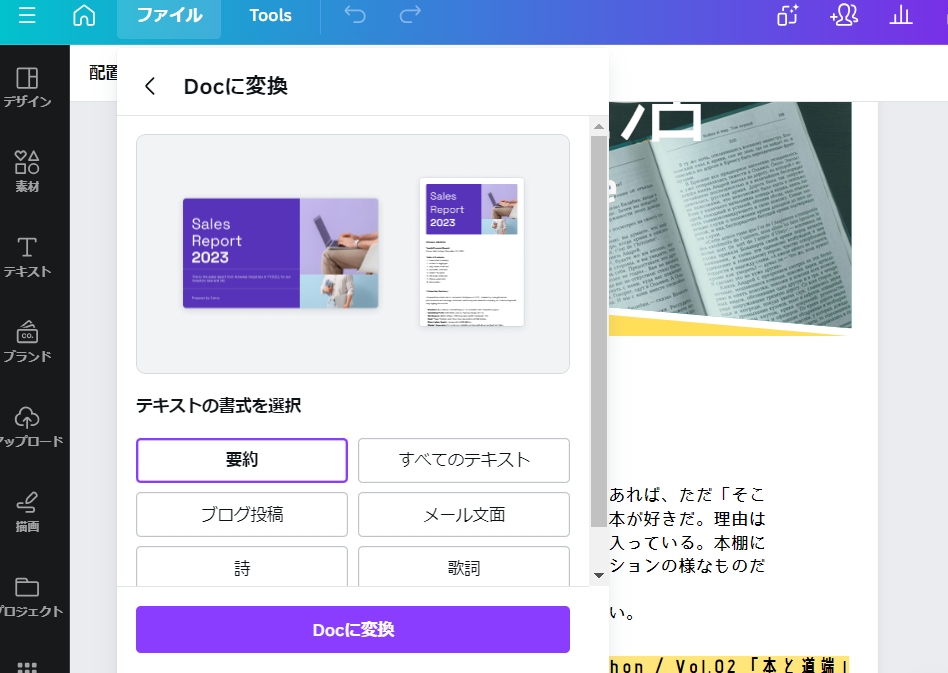Click the scrollbar down arrow

[x=599, y=575]
